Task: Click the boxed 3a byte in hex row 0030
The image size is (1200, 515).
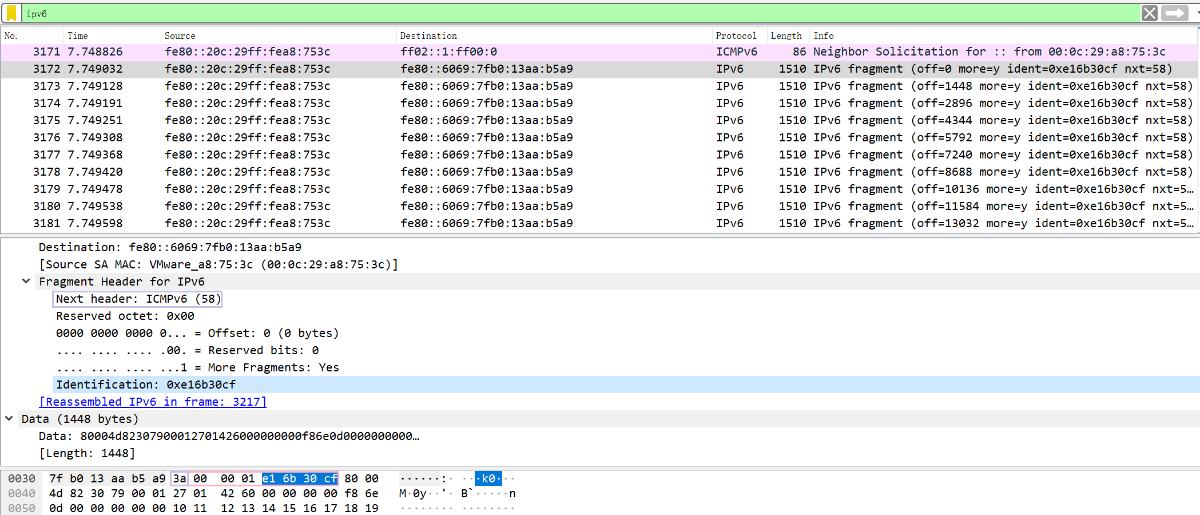Action: (x=179, y=478)
